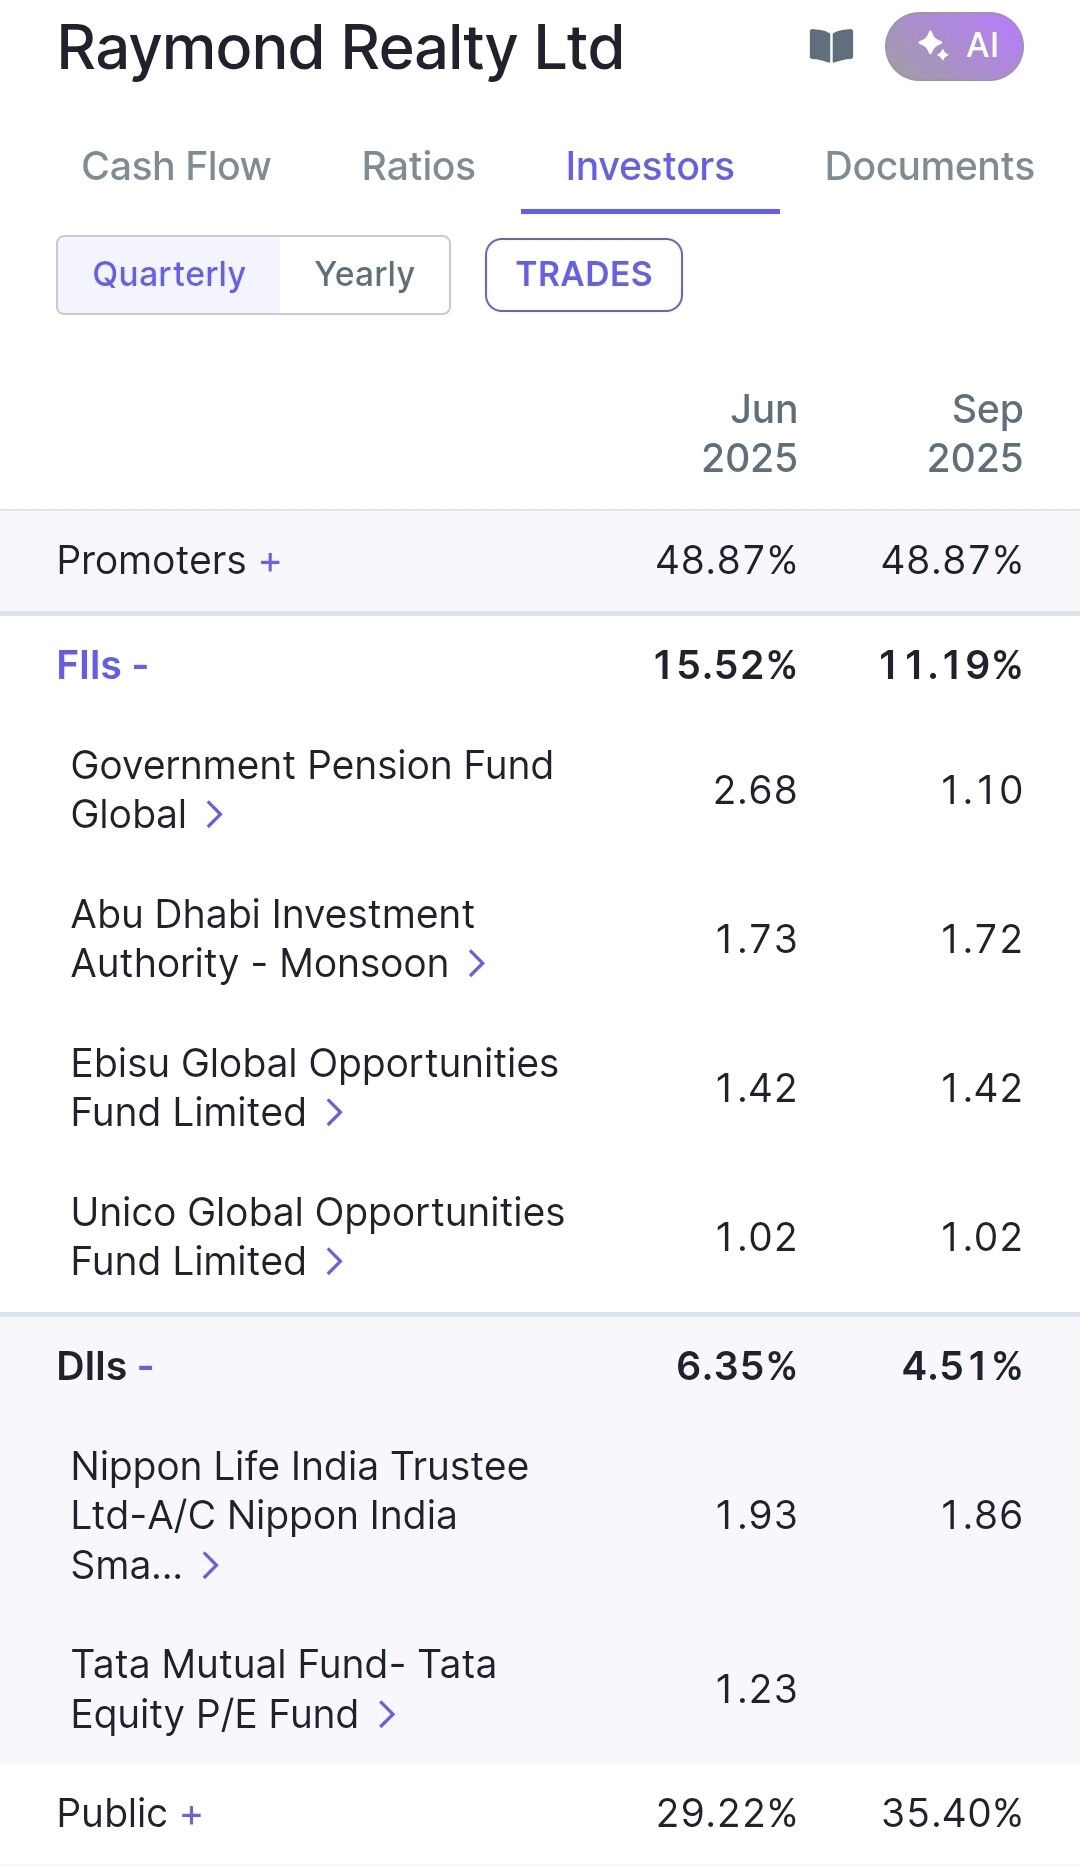Go to the Cash Flow tab

pos(176,167)
